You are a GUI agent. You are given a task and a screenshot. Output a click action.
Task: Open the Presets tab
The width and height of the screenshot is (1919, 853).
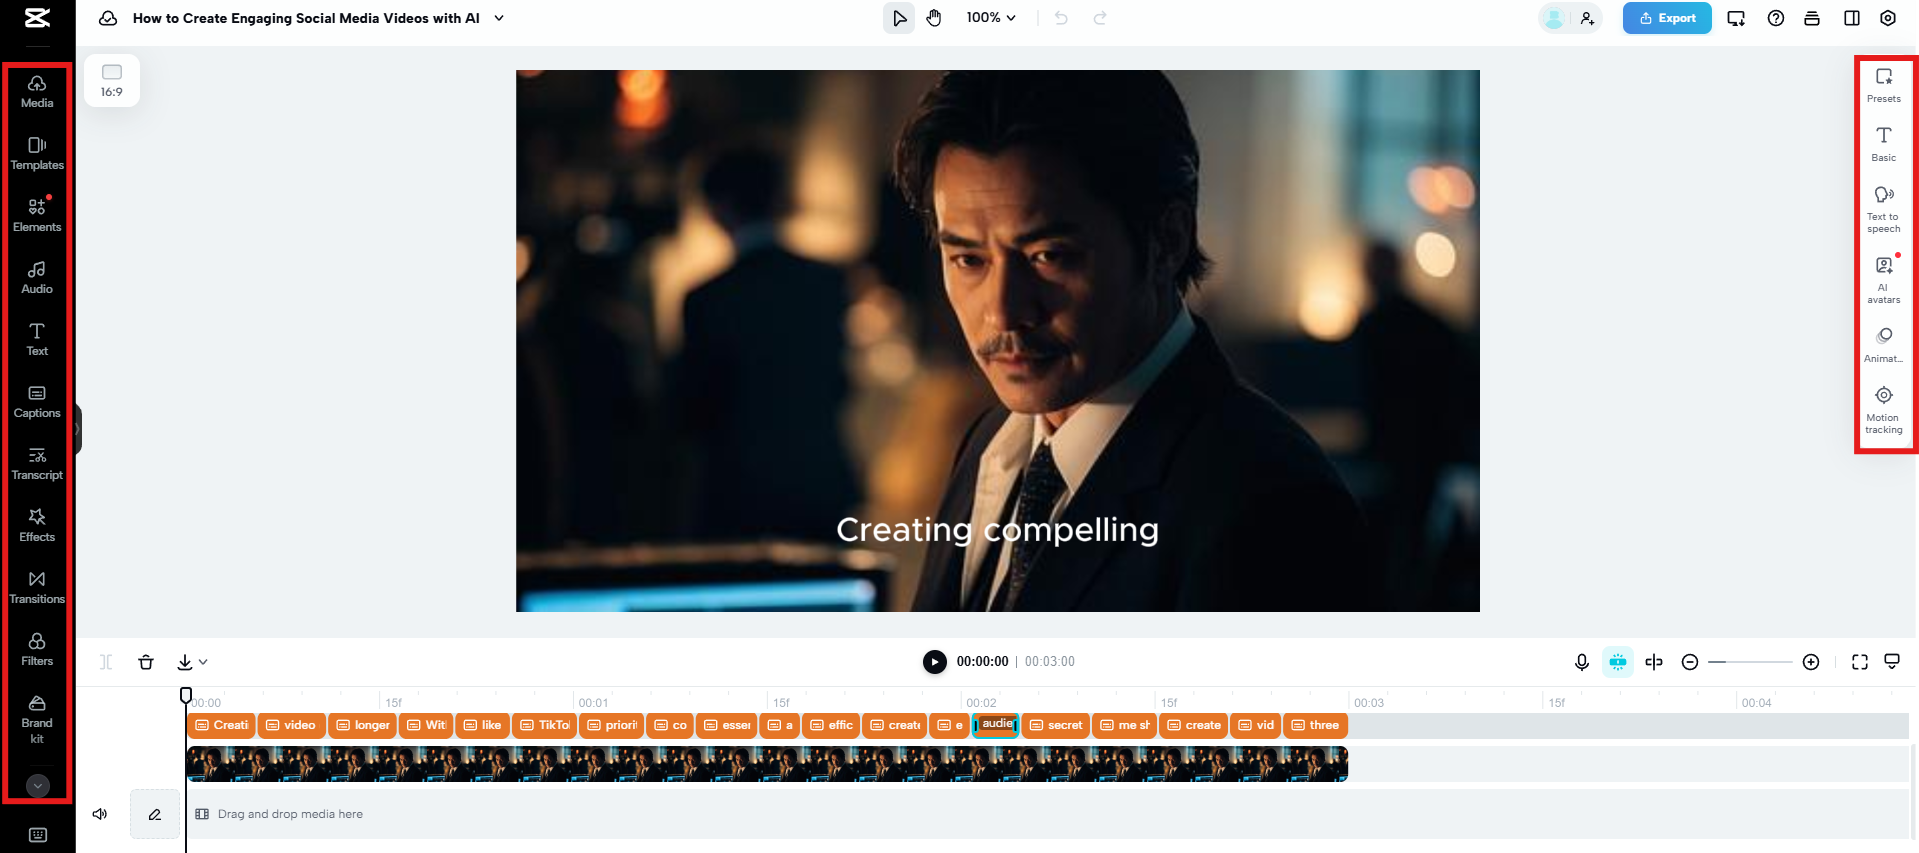click(1884, 85)
